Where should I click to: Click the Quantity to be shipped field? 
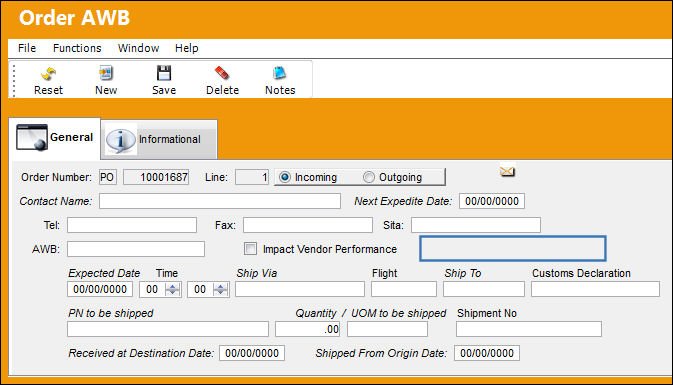(308, 329)
